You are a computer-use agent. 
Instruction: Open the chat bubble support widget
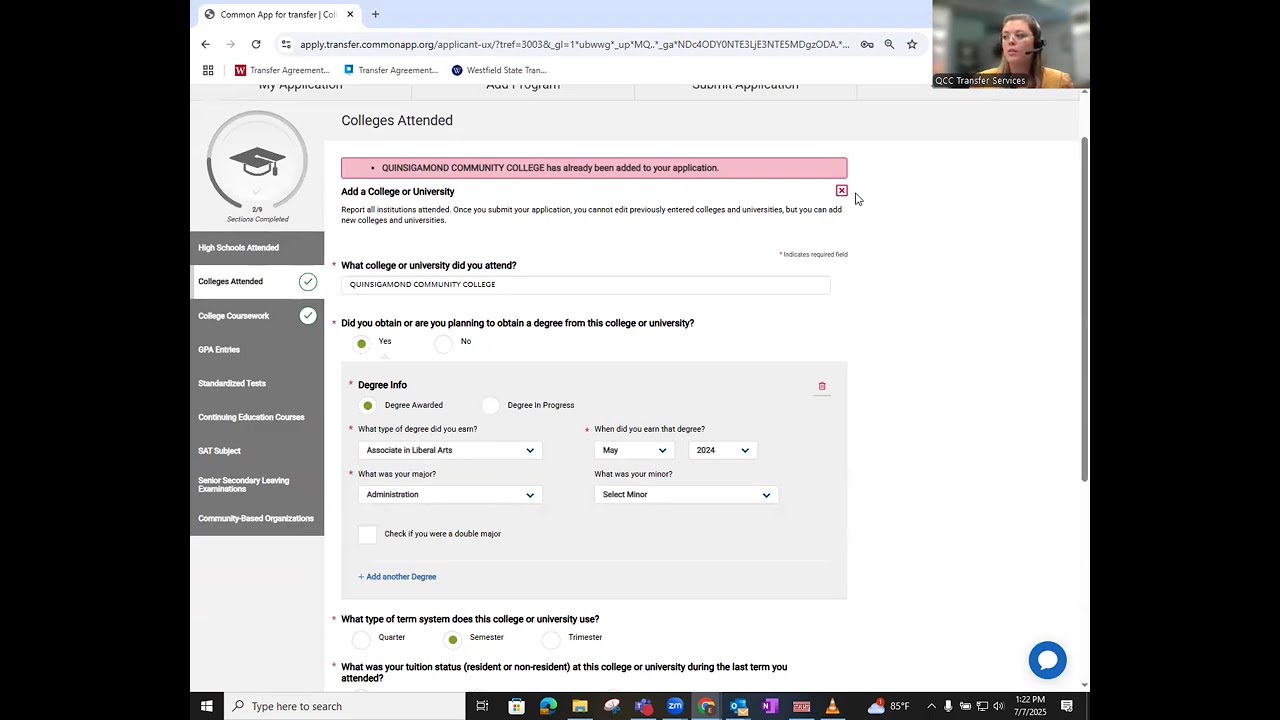(x=1047, y=660)
